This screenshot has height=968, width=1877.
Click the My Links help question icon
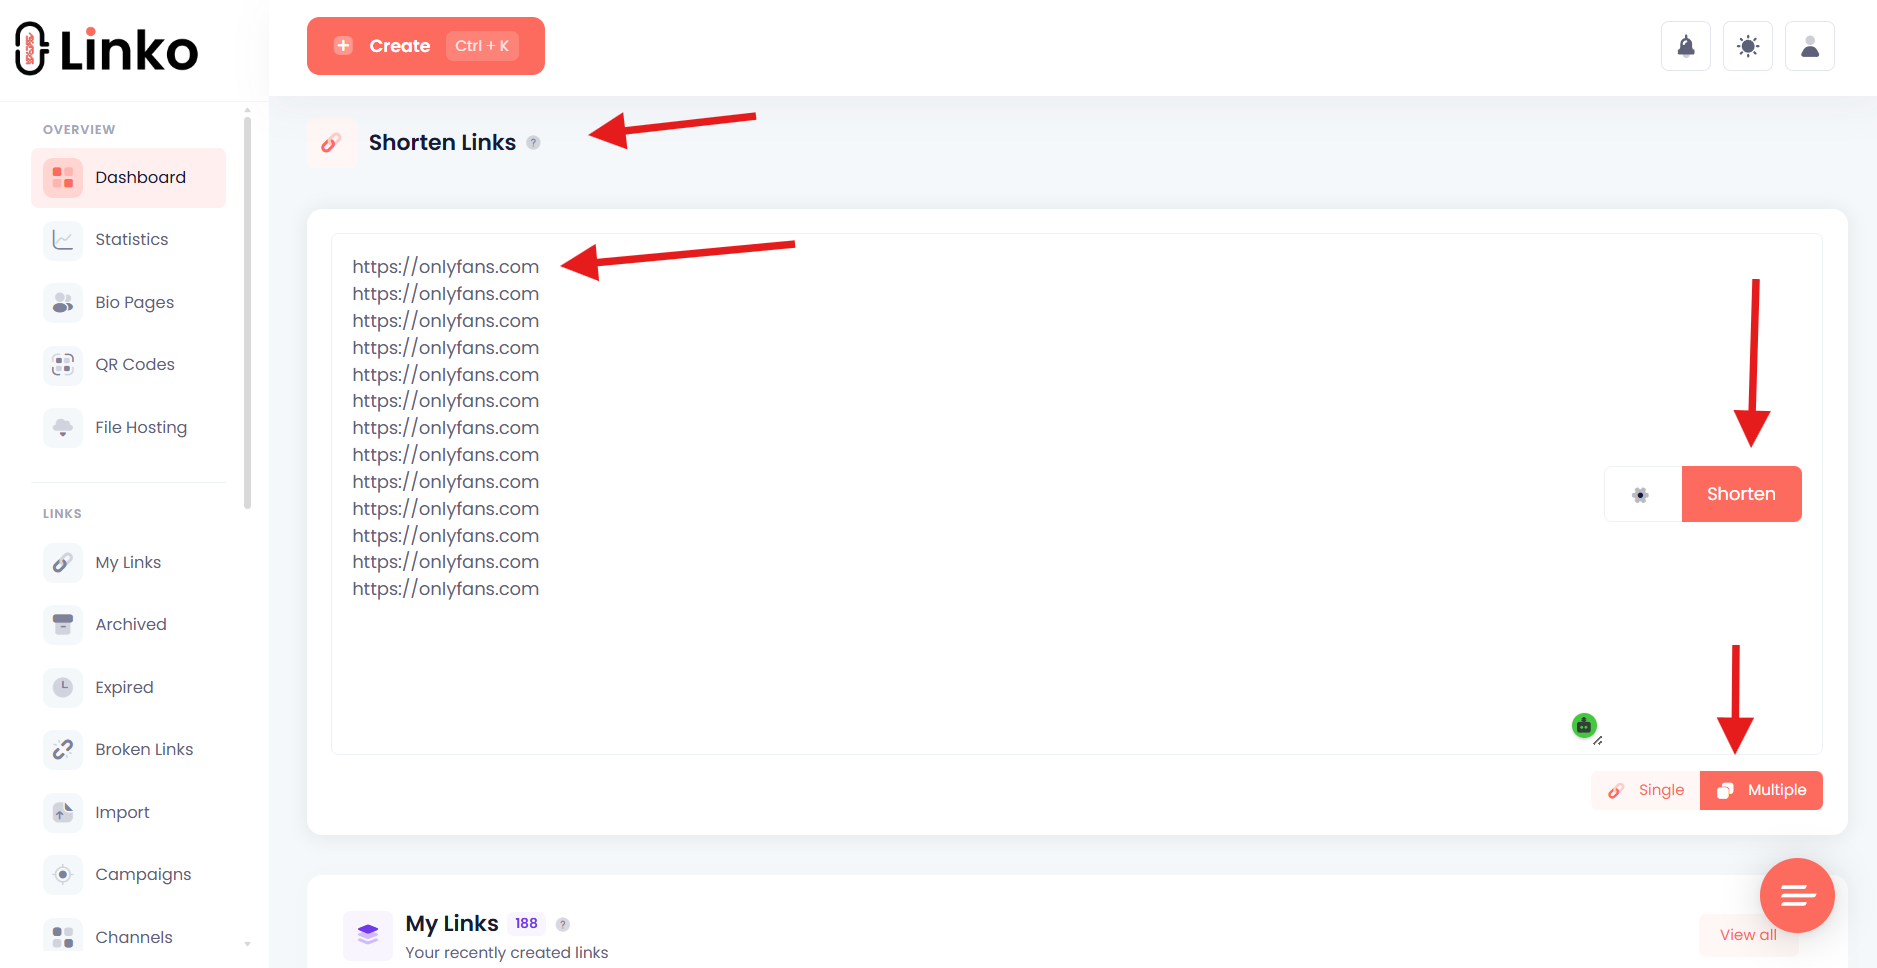563,924
